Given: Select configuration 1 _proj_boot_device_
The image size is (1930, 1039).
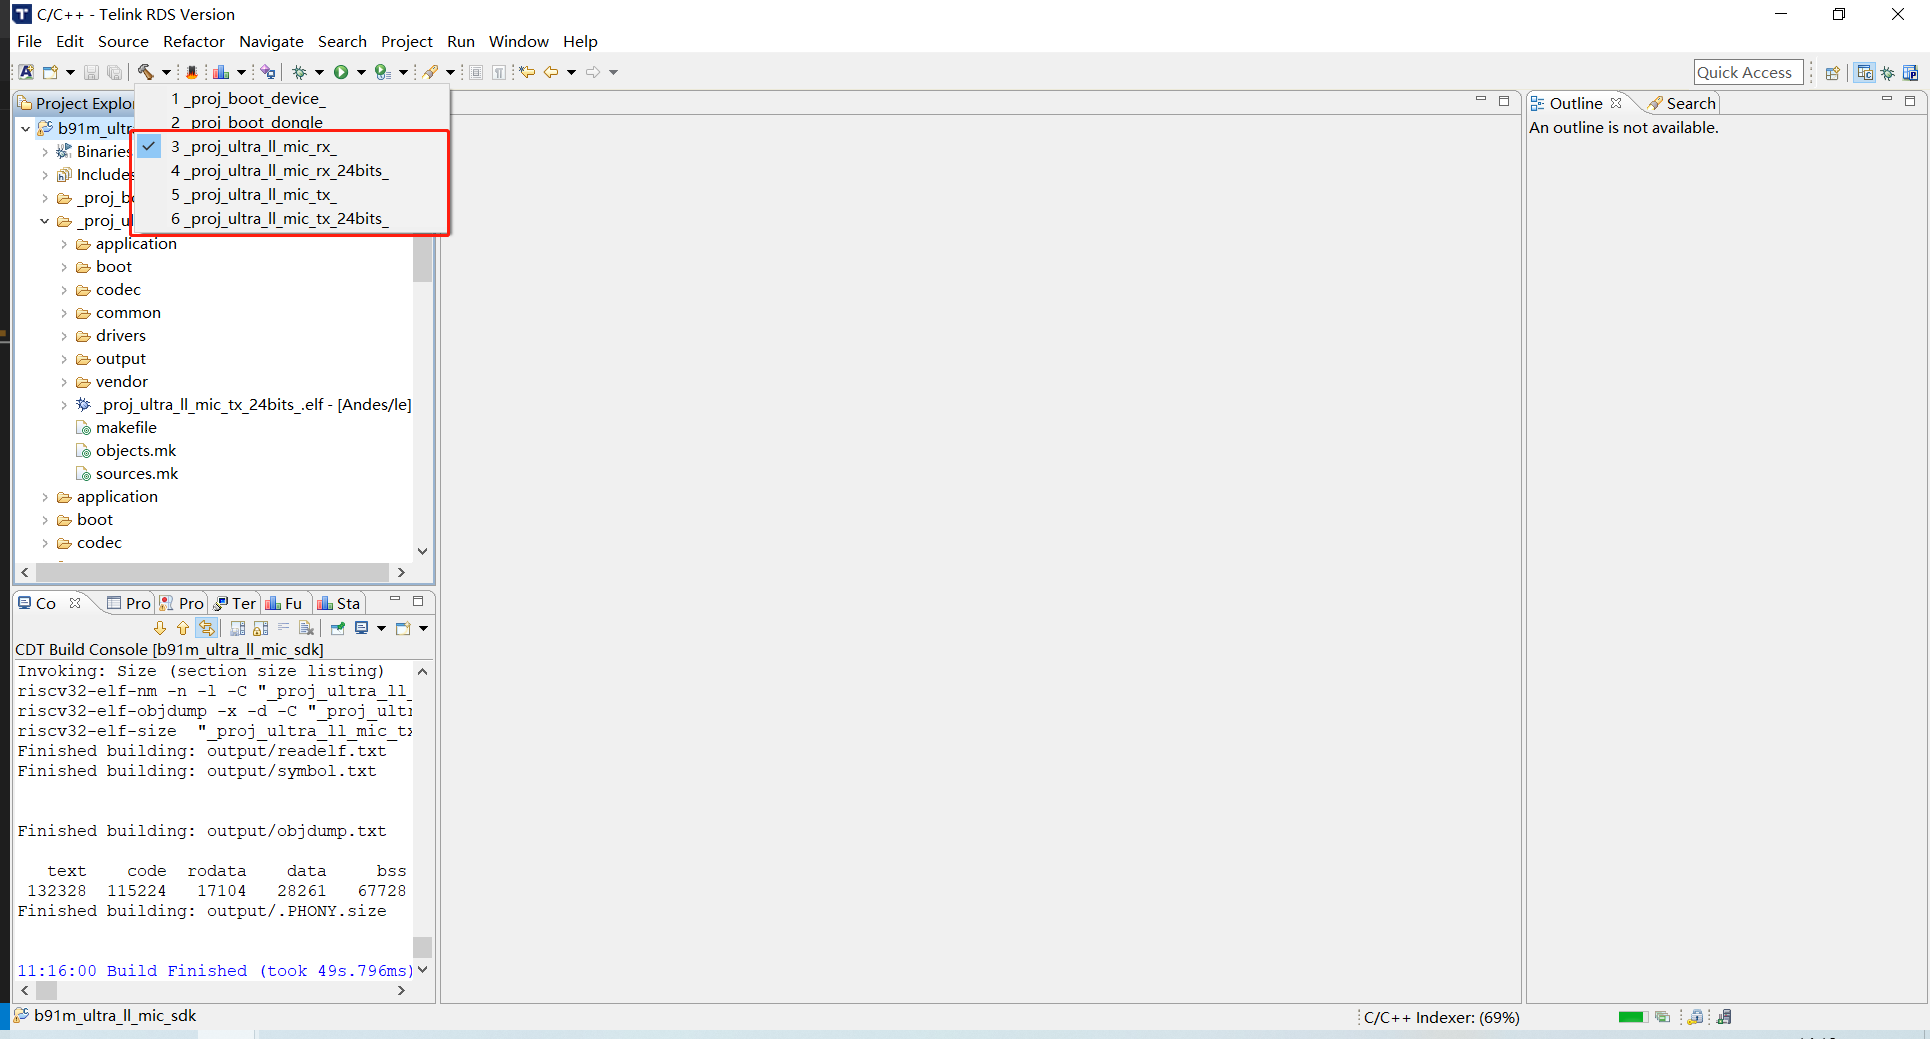Looking at the screenshot, I should click(290, 98).
